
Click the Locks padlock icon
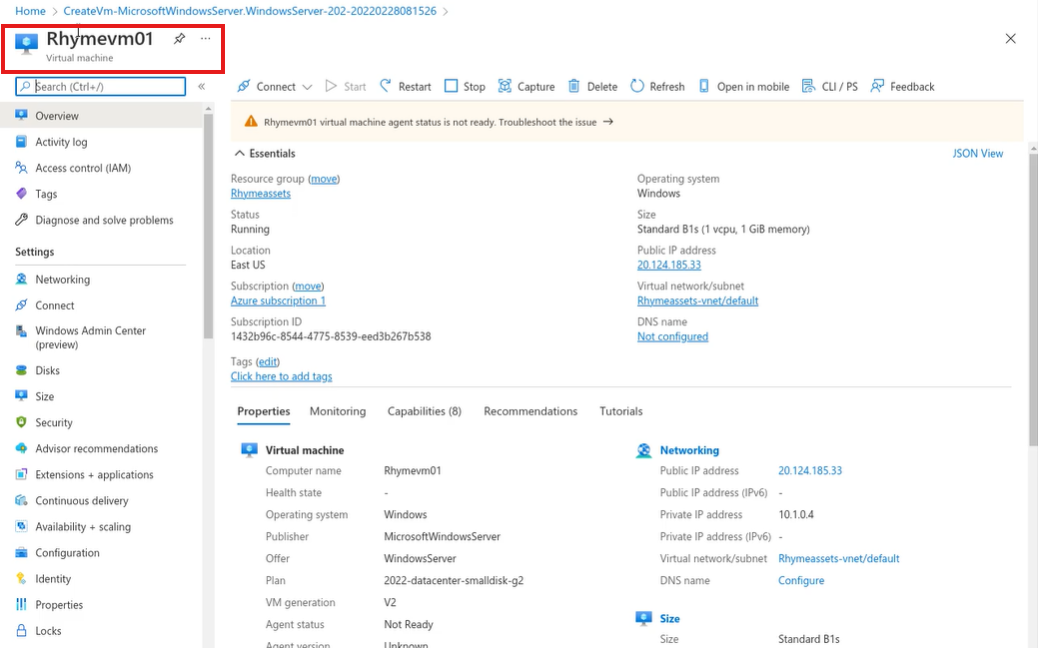pyautogui.click(x=21, y=630)
